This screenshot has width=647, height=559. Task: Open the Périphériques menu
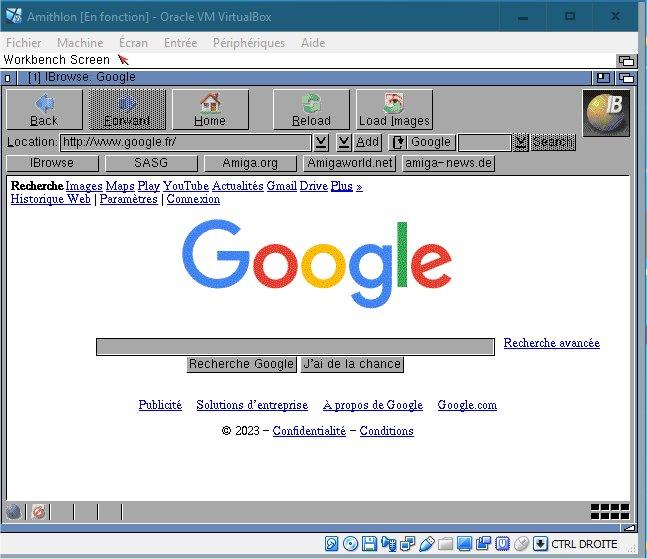click(x=249, y=43)
